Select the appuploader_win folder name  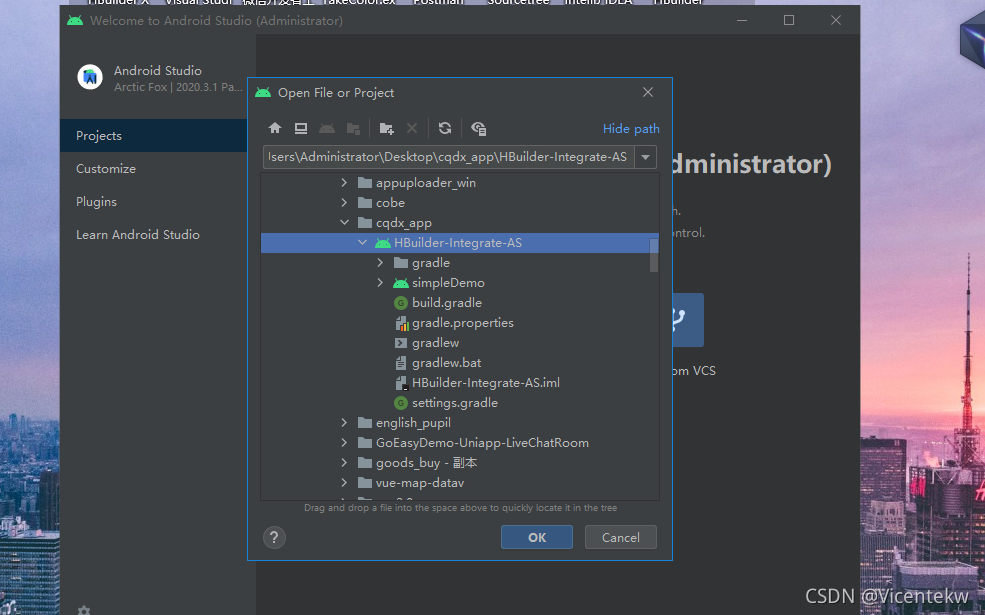(x=426, y=183)
